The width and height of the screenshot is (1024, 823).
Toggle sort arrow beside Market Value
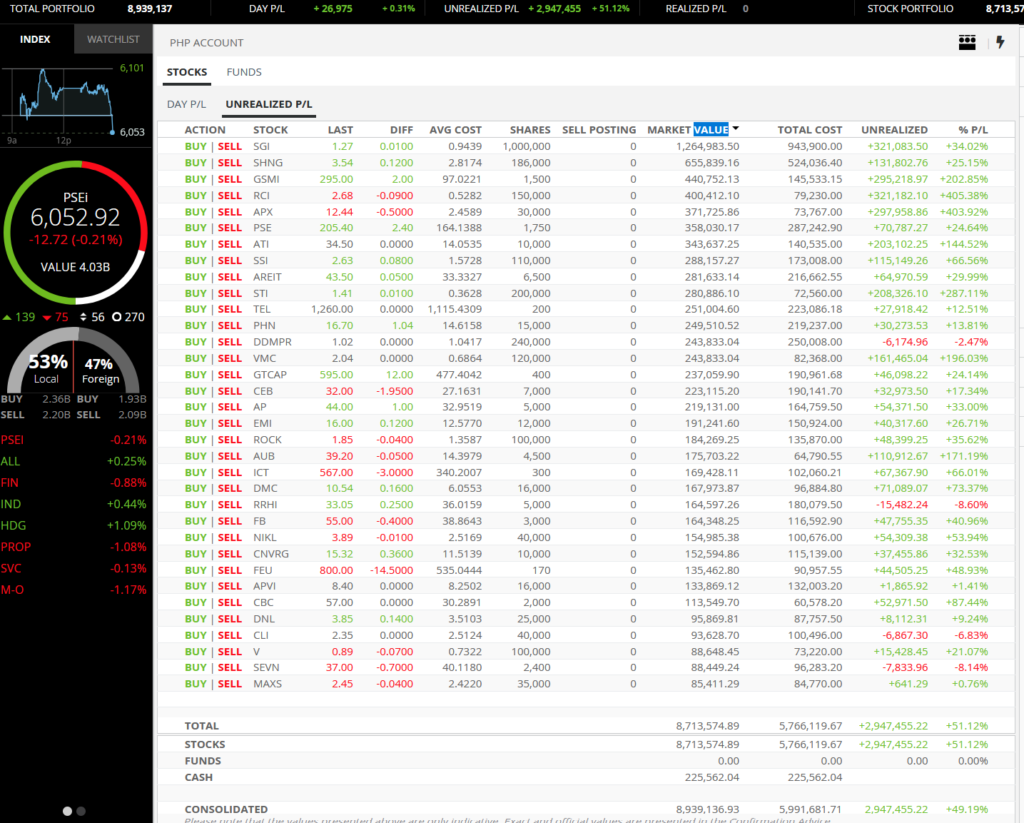(736, 129)
